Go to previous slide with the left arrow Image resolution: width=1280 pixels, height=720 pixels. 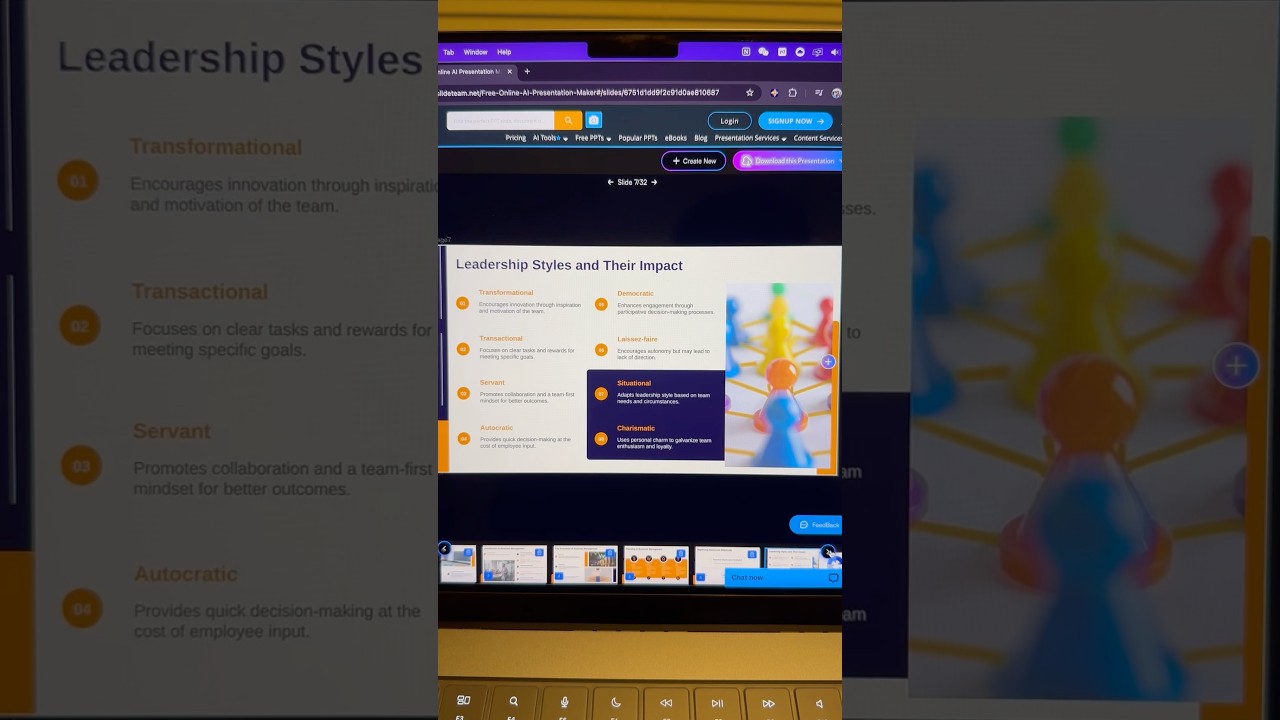tap(611, 182)
